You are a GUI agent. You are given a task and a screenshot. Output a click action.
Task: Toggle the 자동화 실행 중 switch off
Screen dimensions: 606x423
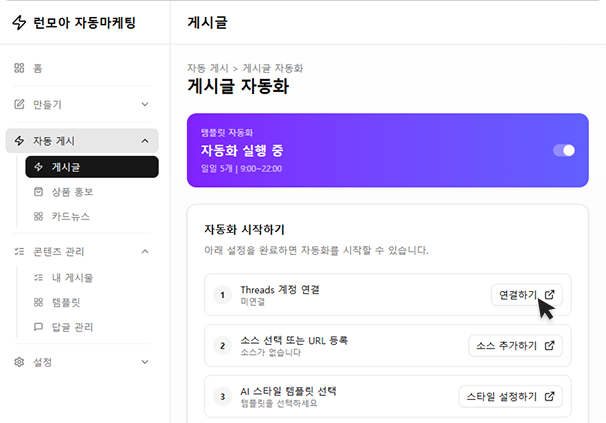pyautogui.click(x=564, y=150)
